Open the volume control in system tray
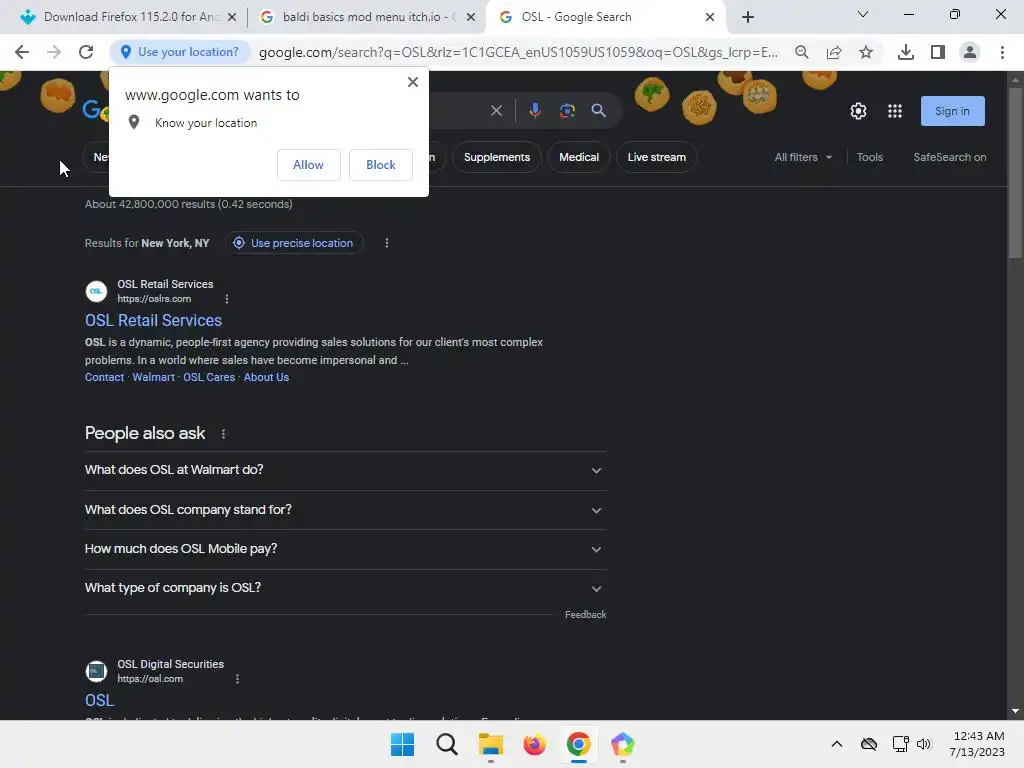The image size is (1024, 768). pos(923,744)
